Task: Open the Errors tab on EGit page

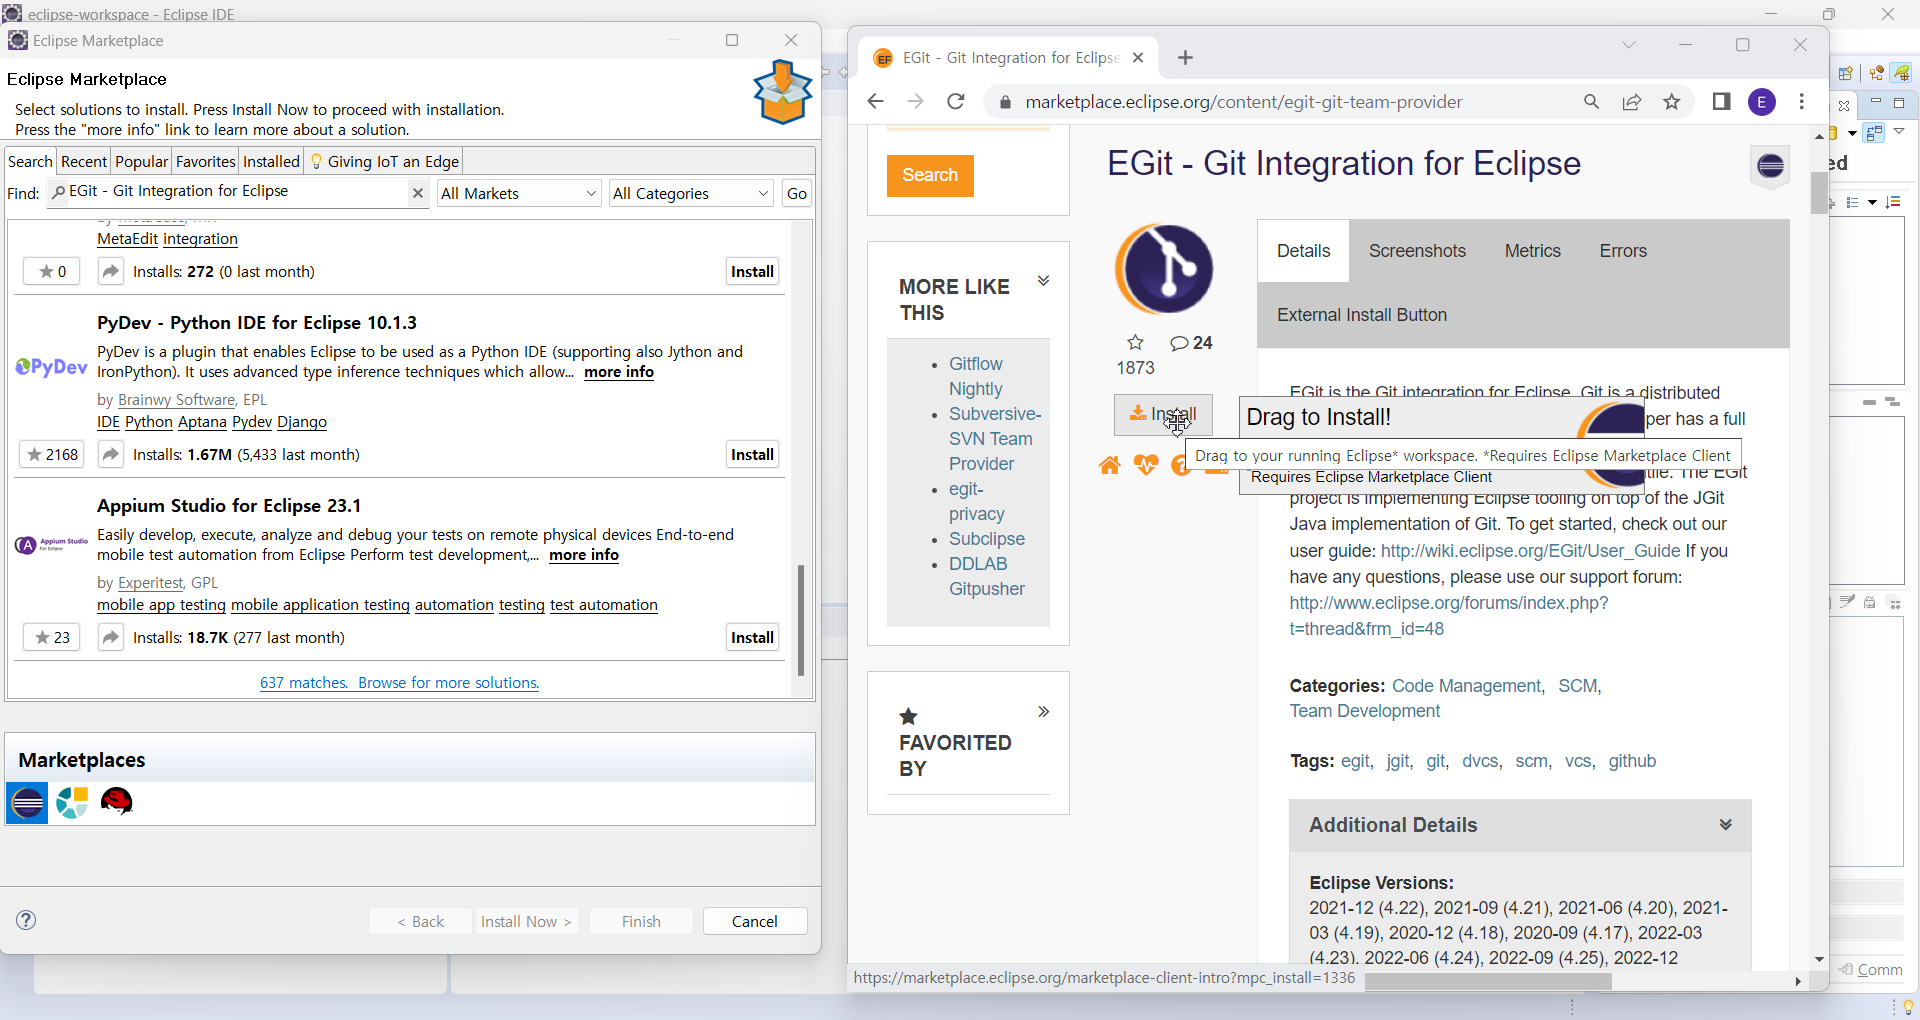Action: click(1623, 251)
